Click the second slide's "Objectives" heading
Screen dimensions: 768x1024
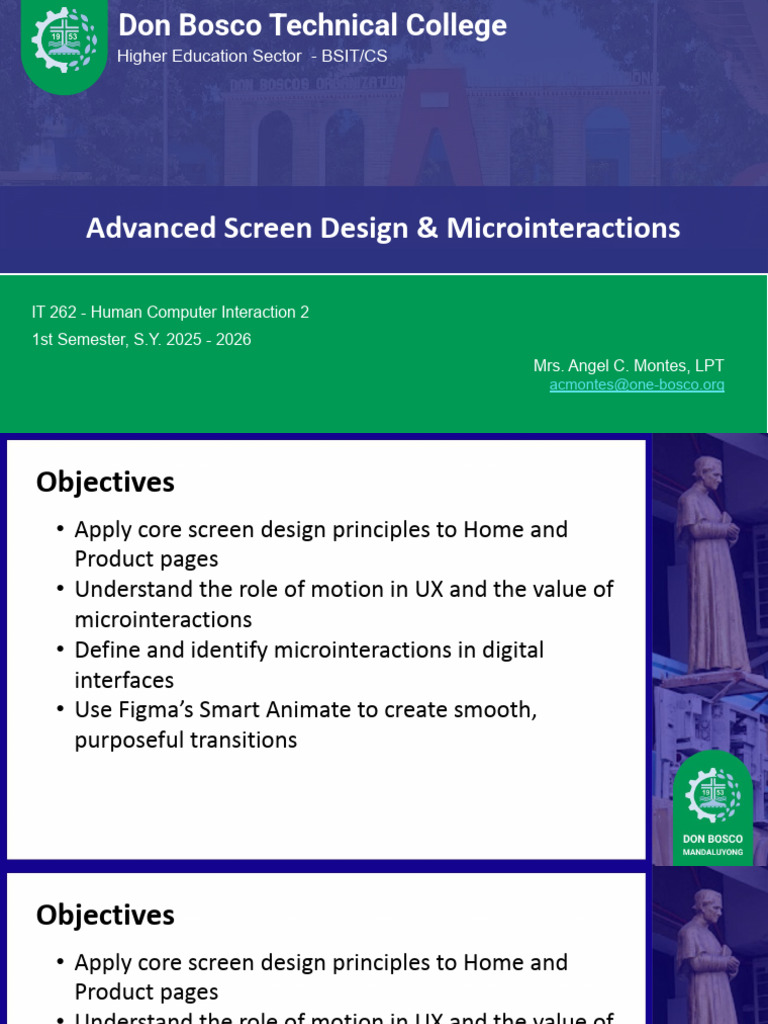[x=105, y=915]
